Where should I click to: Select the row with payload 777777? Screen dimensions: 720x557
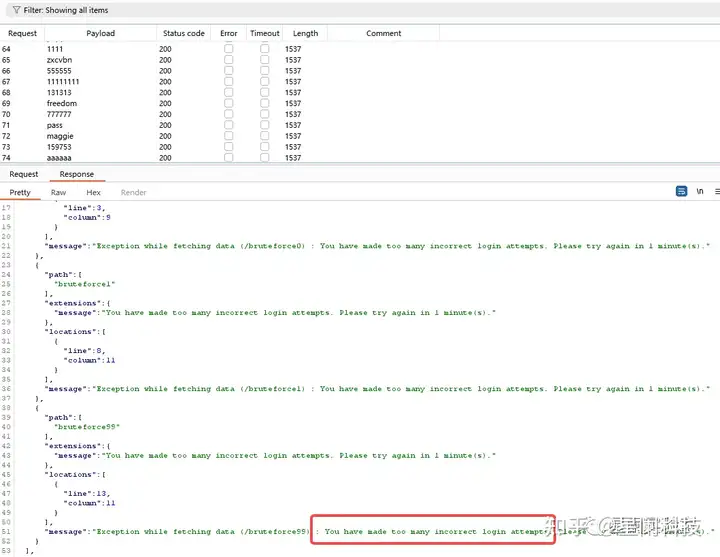(x=360, y=114)
